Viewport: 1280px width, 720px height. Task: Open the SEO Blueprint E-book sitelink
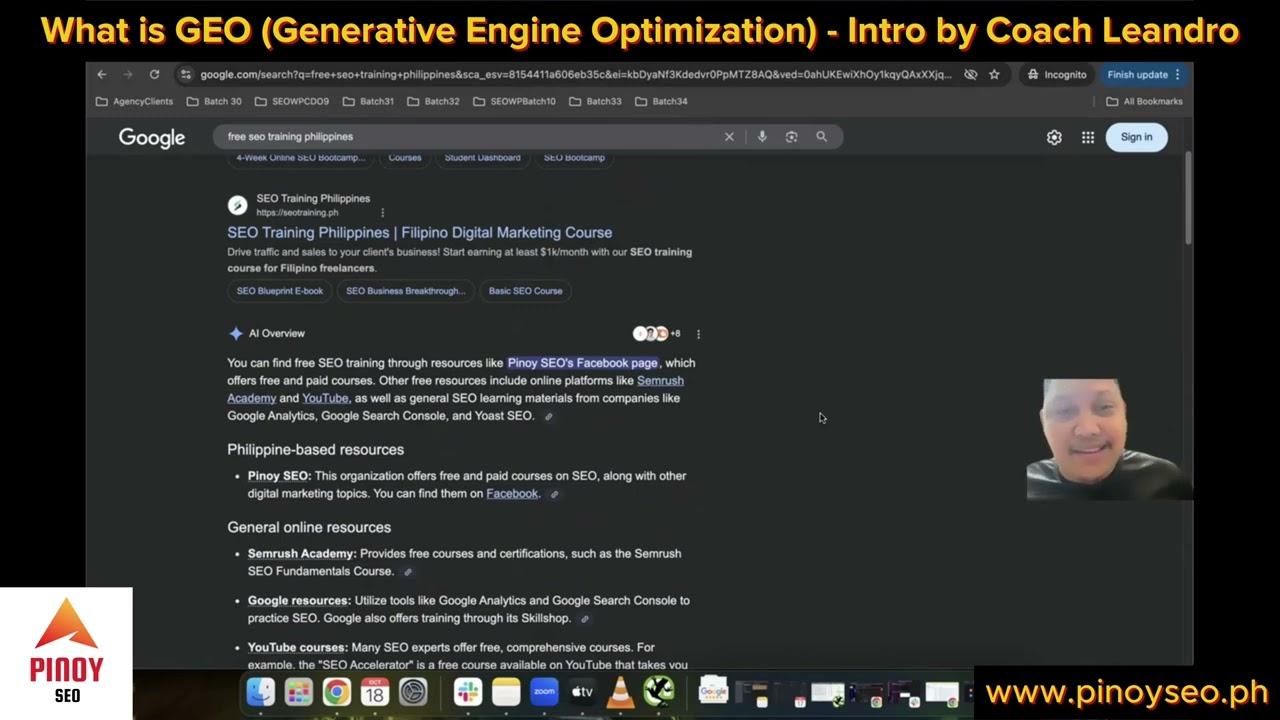[x=280, y=291]
